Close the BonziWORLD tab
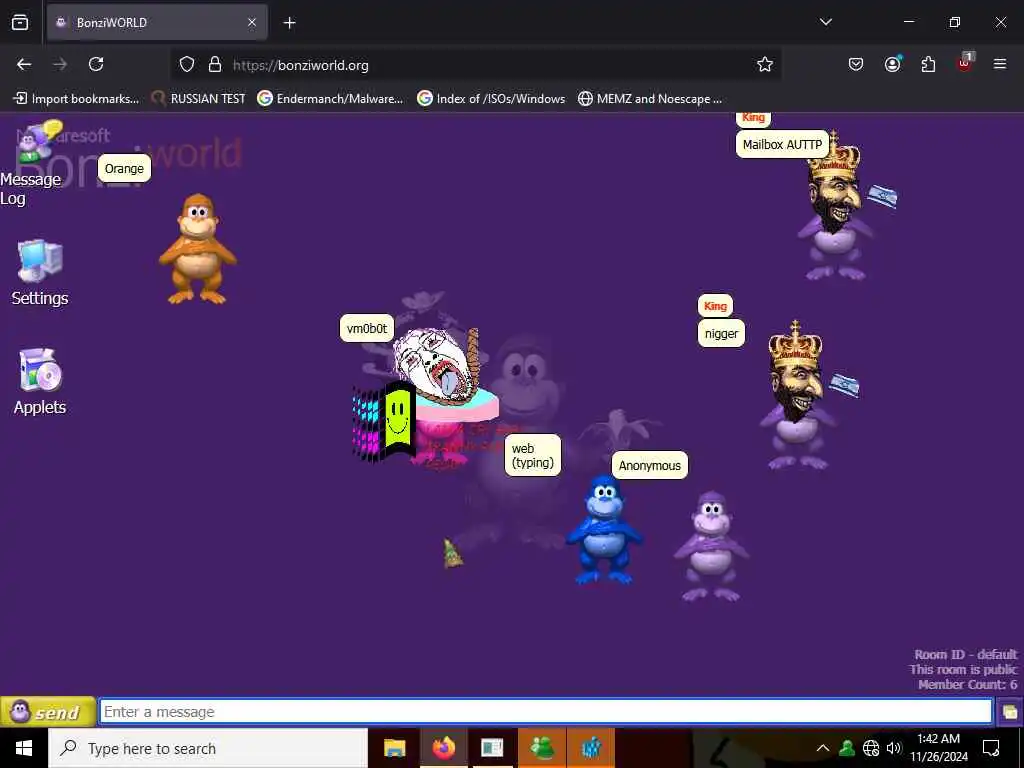 click(252, 22)
